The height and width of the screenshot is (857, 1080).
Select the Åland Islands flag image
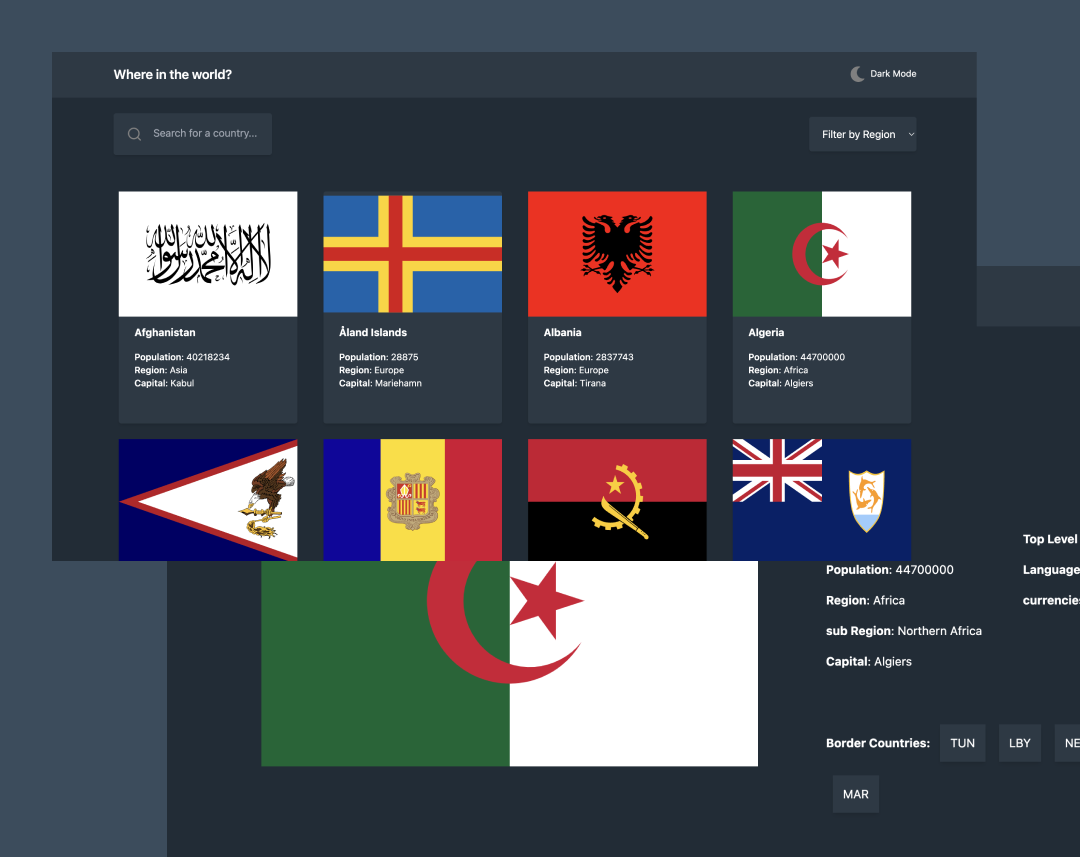tap(412, 253)
